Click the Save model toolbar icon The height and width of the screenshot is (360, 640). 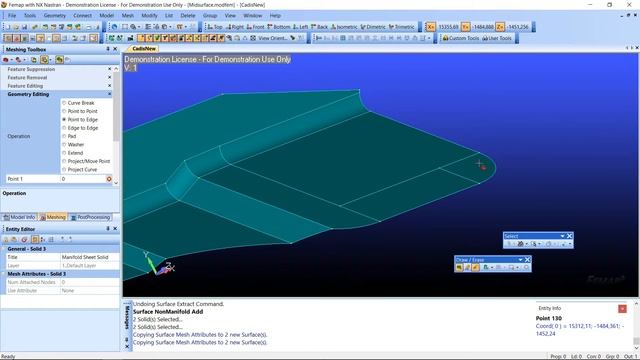(x=24, y=27)
